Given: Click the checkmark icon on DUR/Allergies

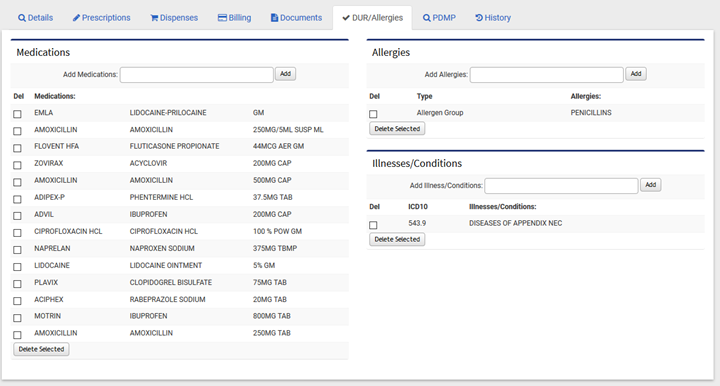Looking at the screenshot, I should click(346, 18).
